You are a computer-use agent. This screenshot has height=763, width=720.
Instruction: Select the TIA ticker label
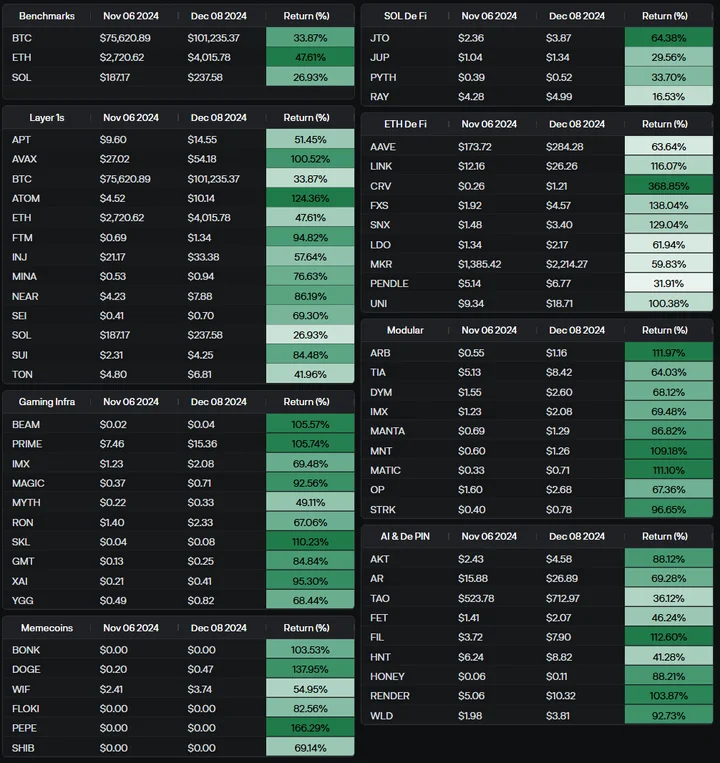(378, 373)
